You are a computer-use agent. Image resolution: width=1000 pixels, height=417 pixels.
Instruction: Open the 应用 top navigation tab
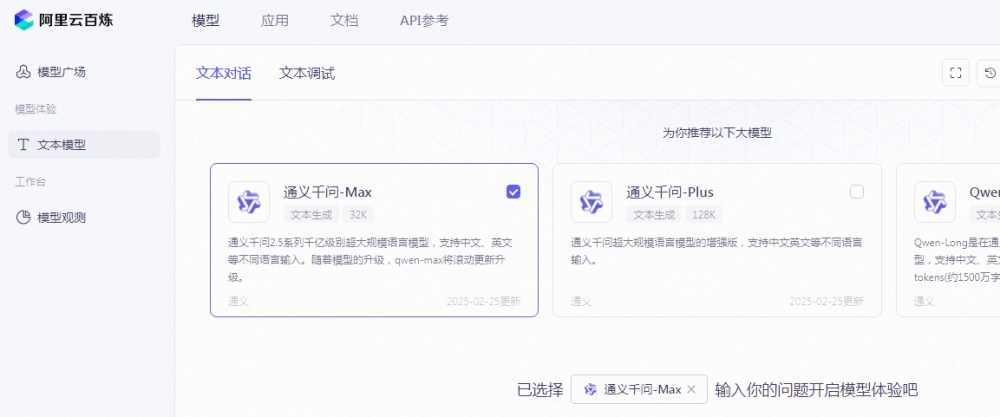pos(275,20)
